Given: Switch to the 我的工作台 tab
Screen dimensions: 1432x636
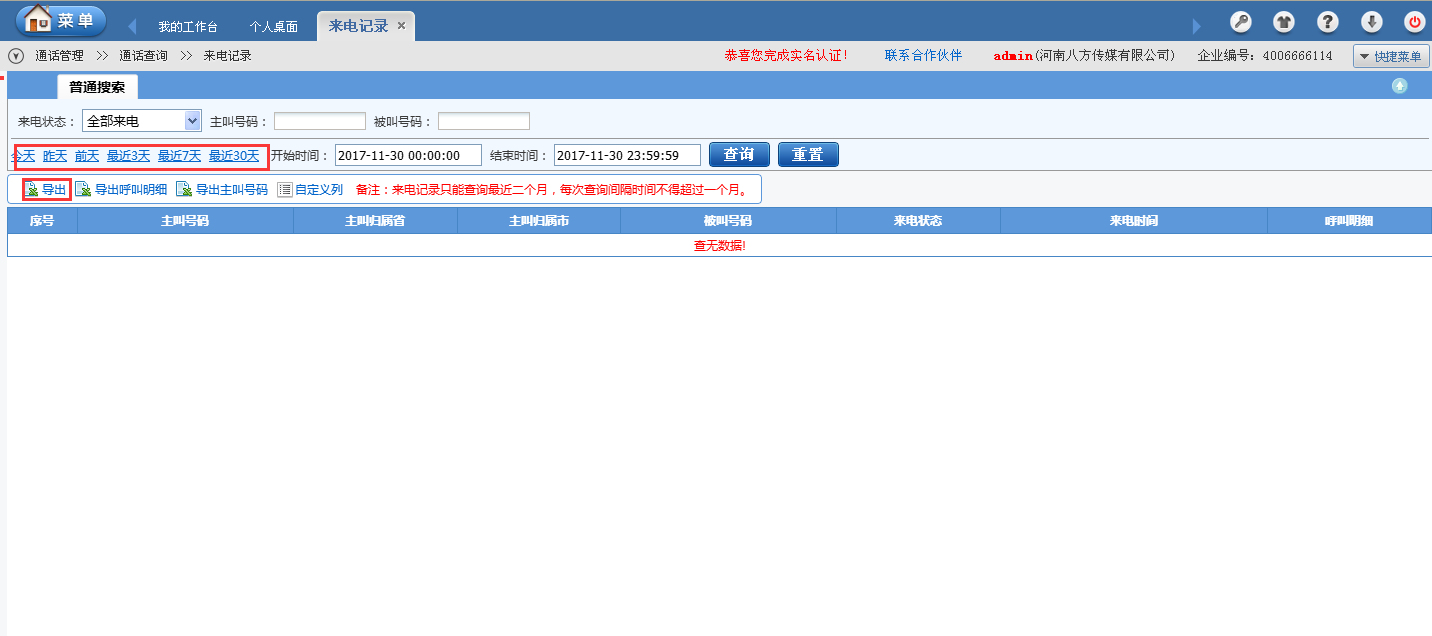Looking at the screenshot, I should click(187, 27).
